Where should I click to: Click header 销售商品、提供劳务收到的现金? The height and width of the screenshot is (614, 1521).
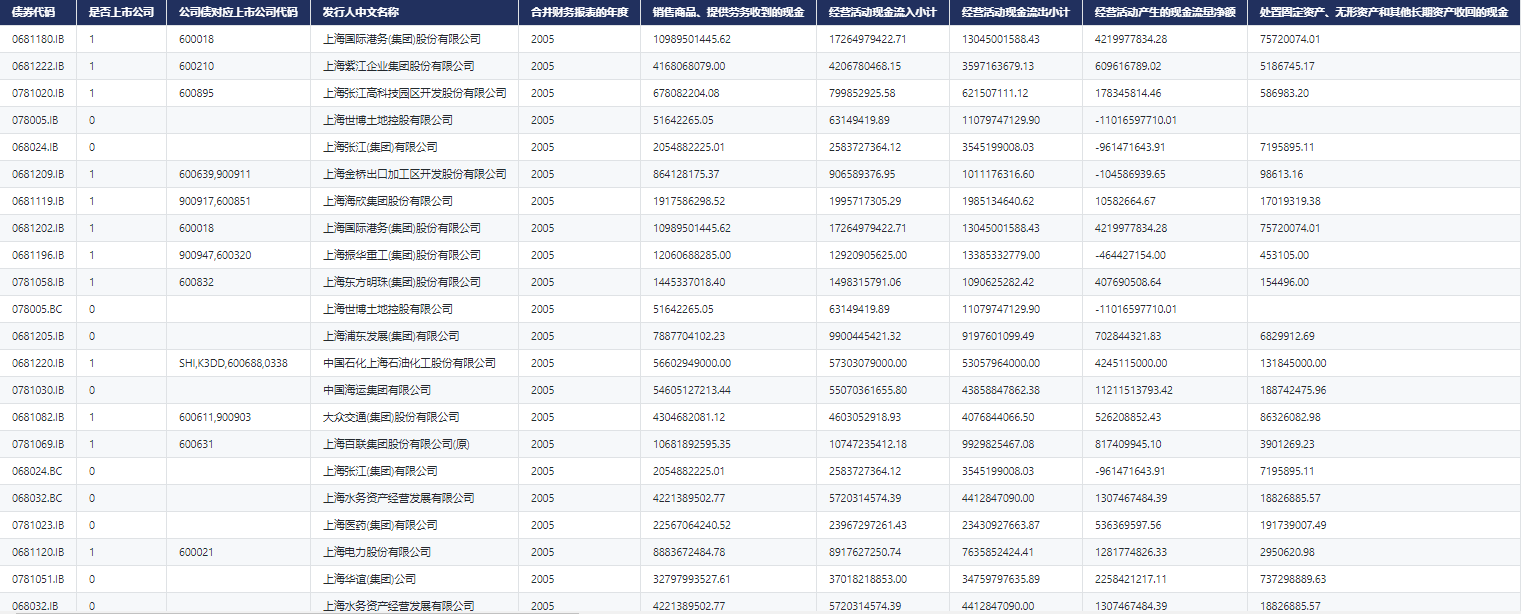(728, 13)
